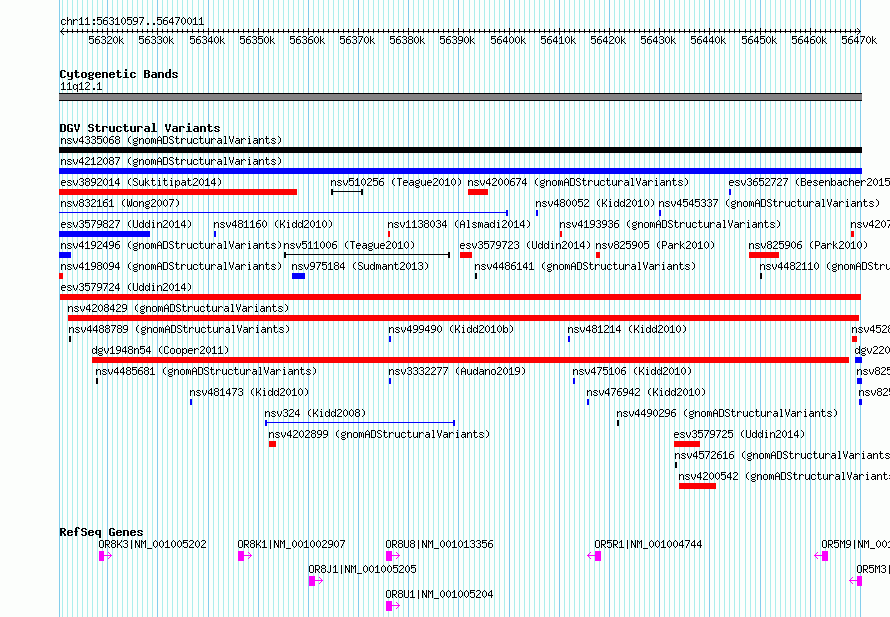Click the OR5R1 gene arrow glyph

(x=594, y=556)
